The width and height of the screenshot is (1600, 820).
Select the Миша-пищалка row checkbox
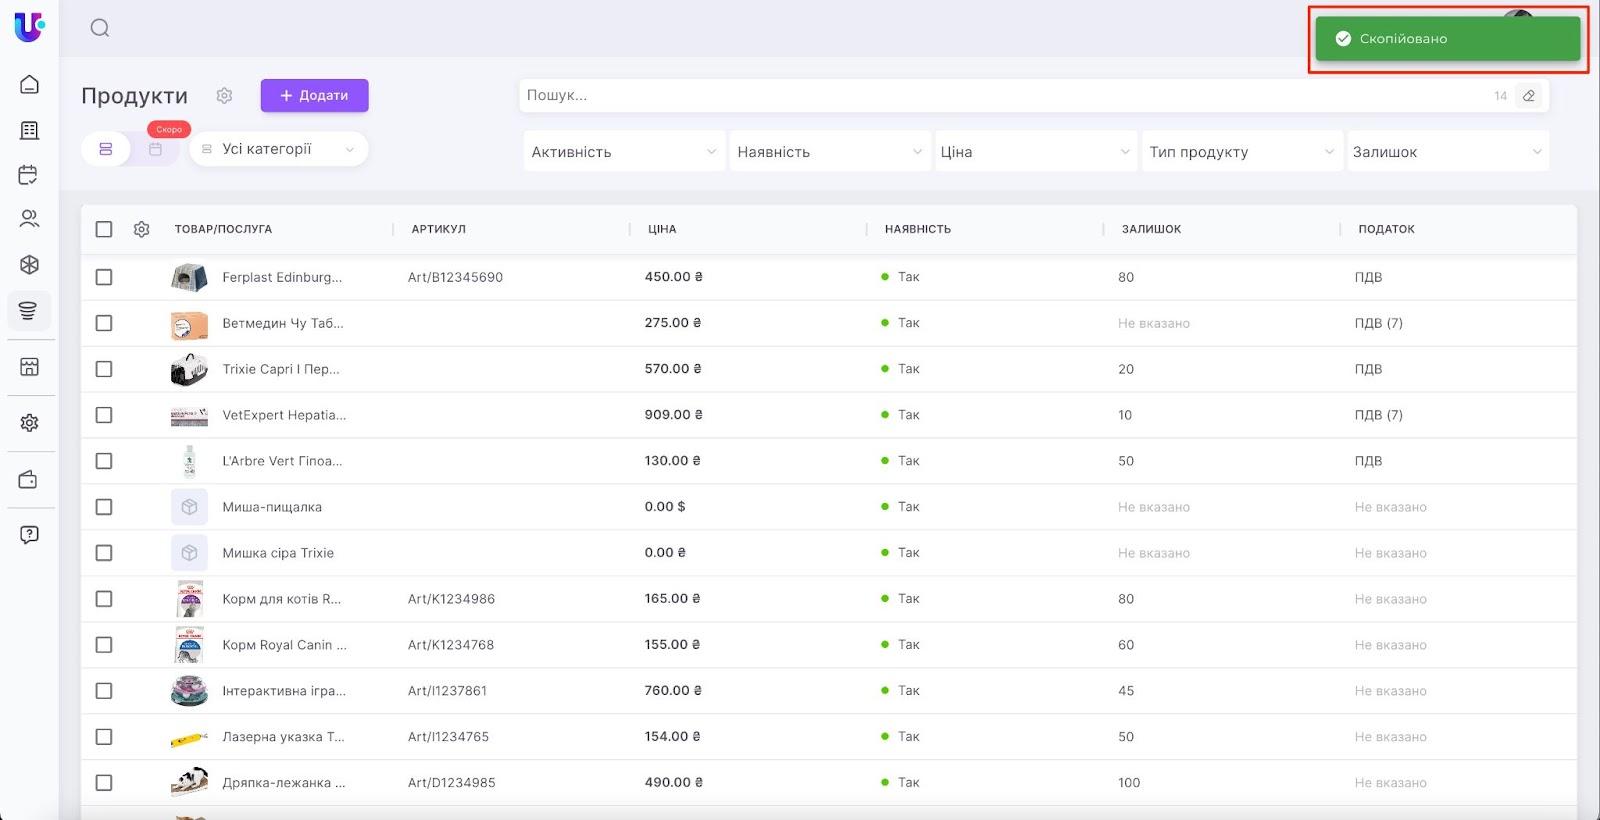click(104, 507)
